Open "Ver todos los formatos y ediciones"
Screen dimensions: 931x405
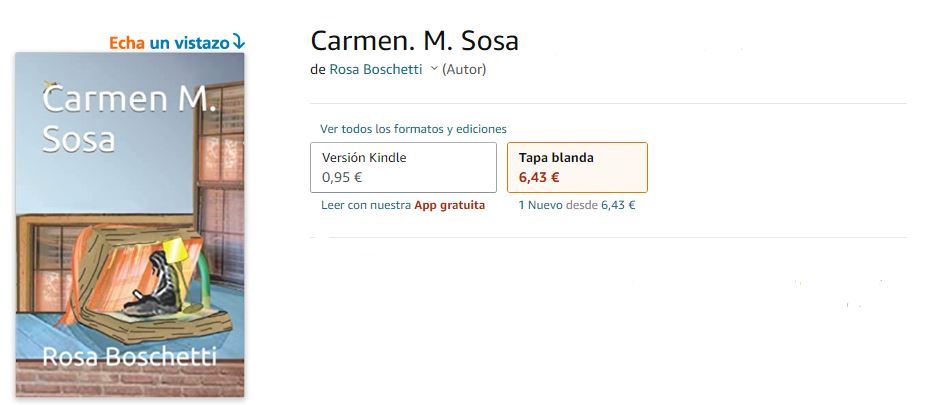tap(413, 128)
